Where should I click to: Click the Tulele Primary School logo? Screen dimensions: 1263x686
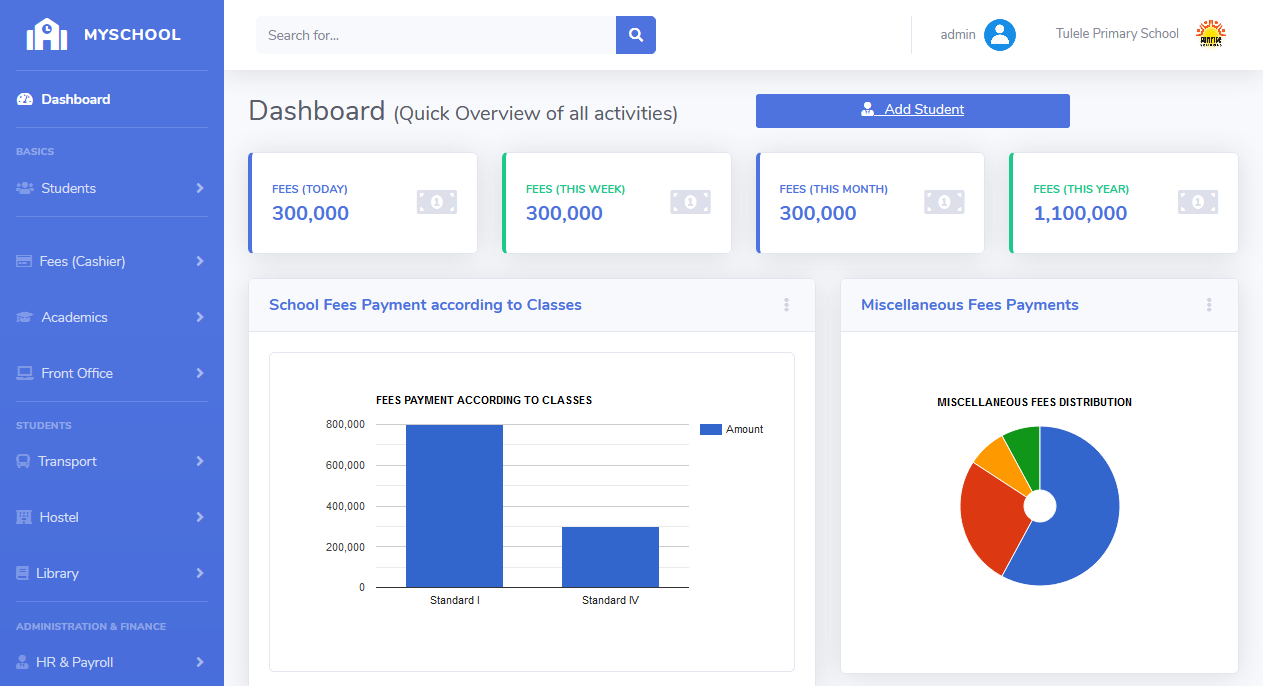point(1211,34)
